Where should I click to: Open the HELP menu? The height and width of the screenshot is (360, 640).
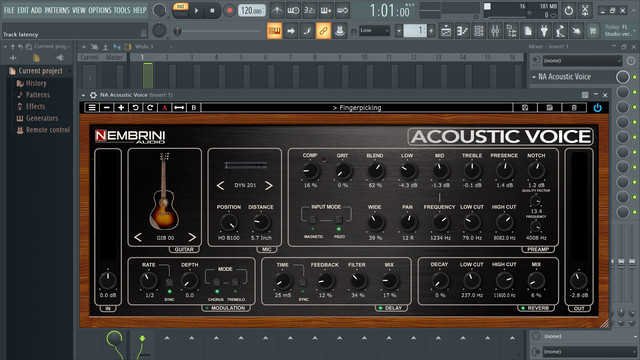click(139, 10)
